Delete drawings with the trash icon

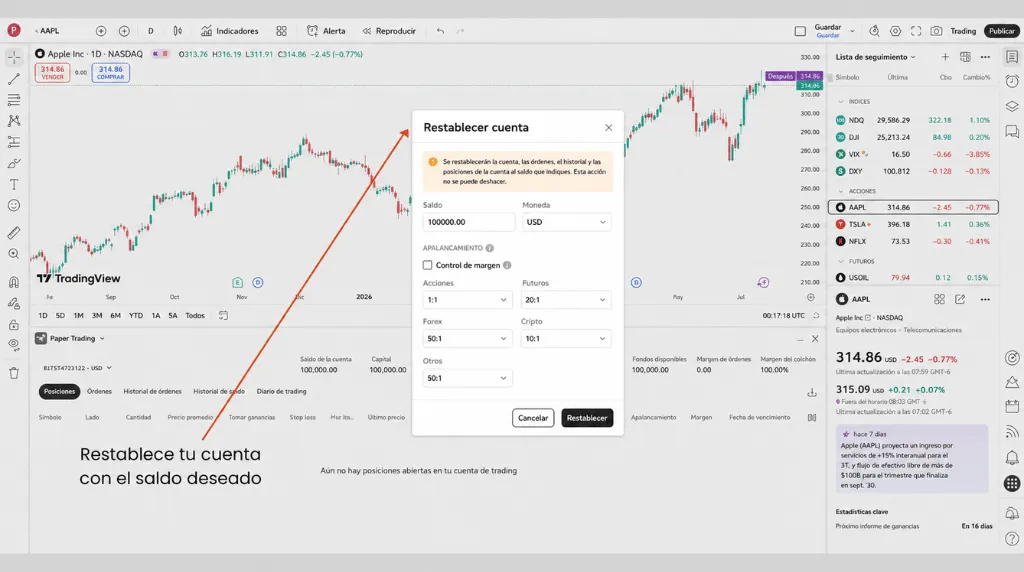click(14, 373)
